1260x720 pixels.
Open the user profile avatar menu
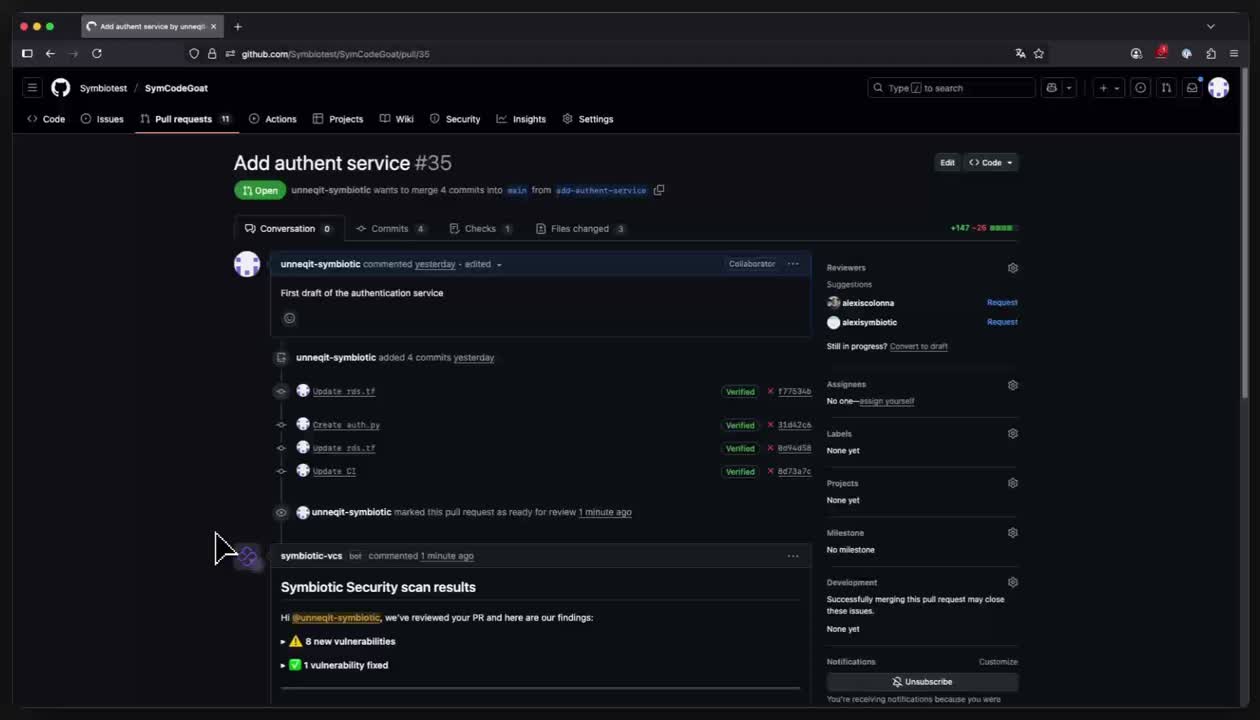pyautogui.click(x=1218, y=88)
